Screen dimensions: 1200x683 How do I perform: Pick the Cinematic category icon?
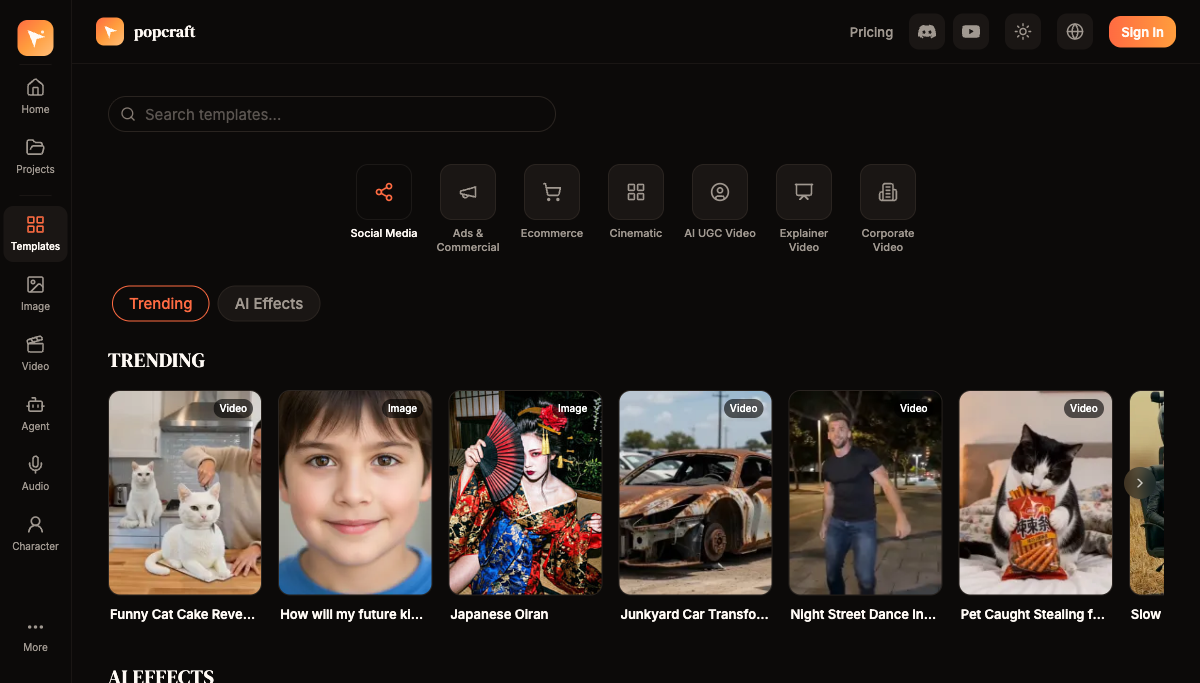coord(636,192)
